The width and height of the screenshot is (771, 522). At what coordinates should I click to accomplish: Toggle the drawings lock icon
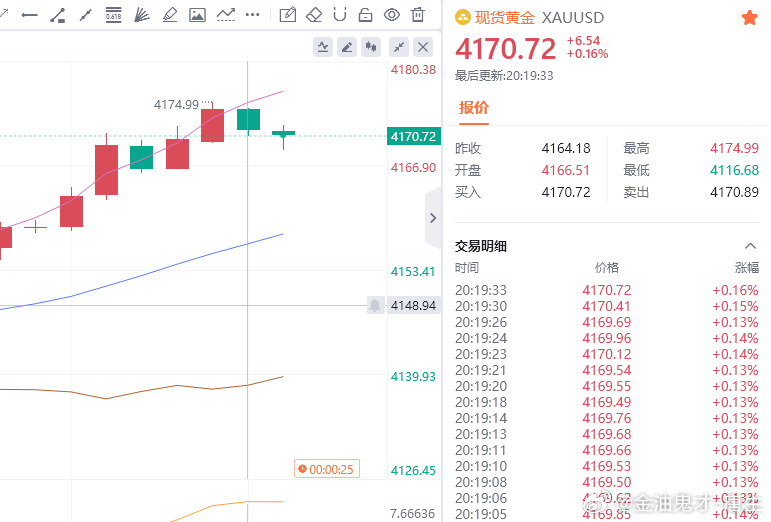pos(365,15)
